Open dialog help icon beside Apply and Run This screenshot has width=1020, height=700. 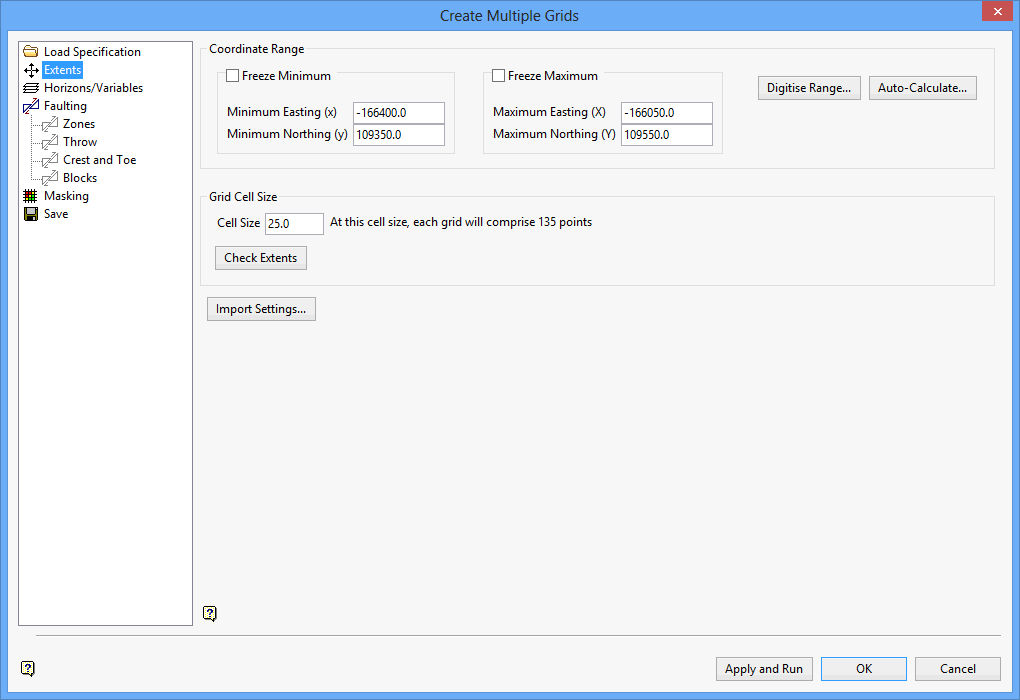[27, 668]
